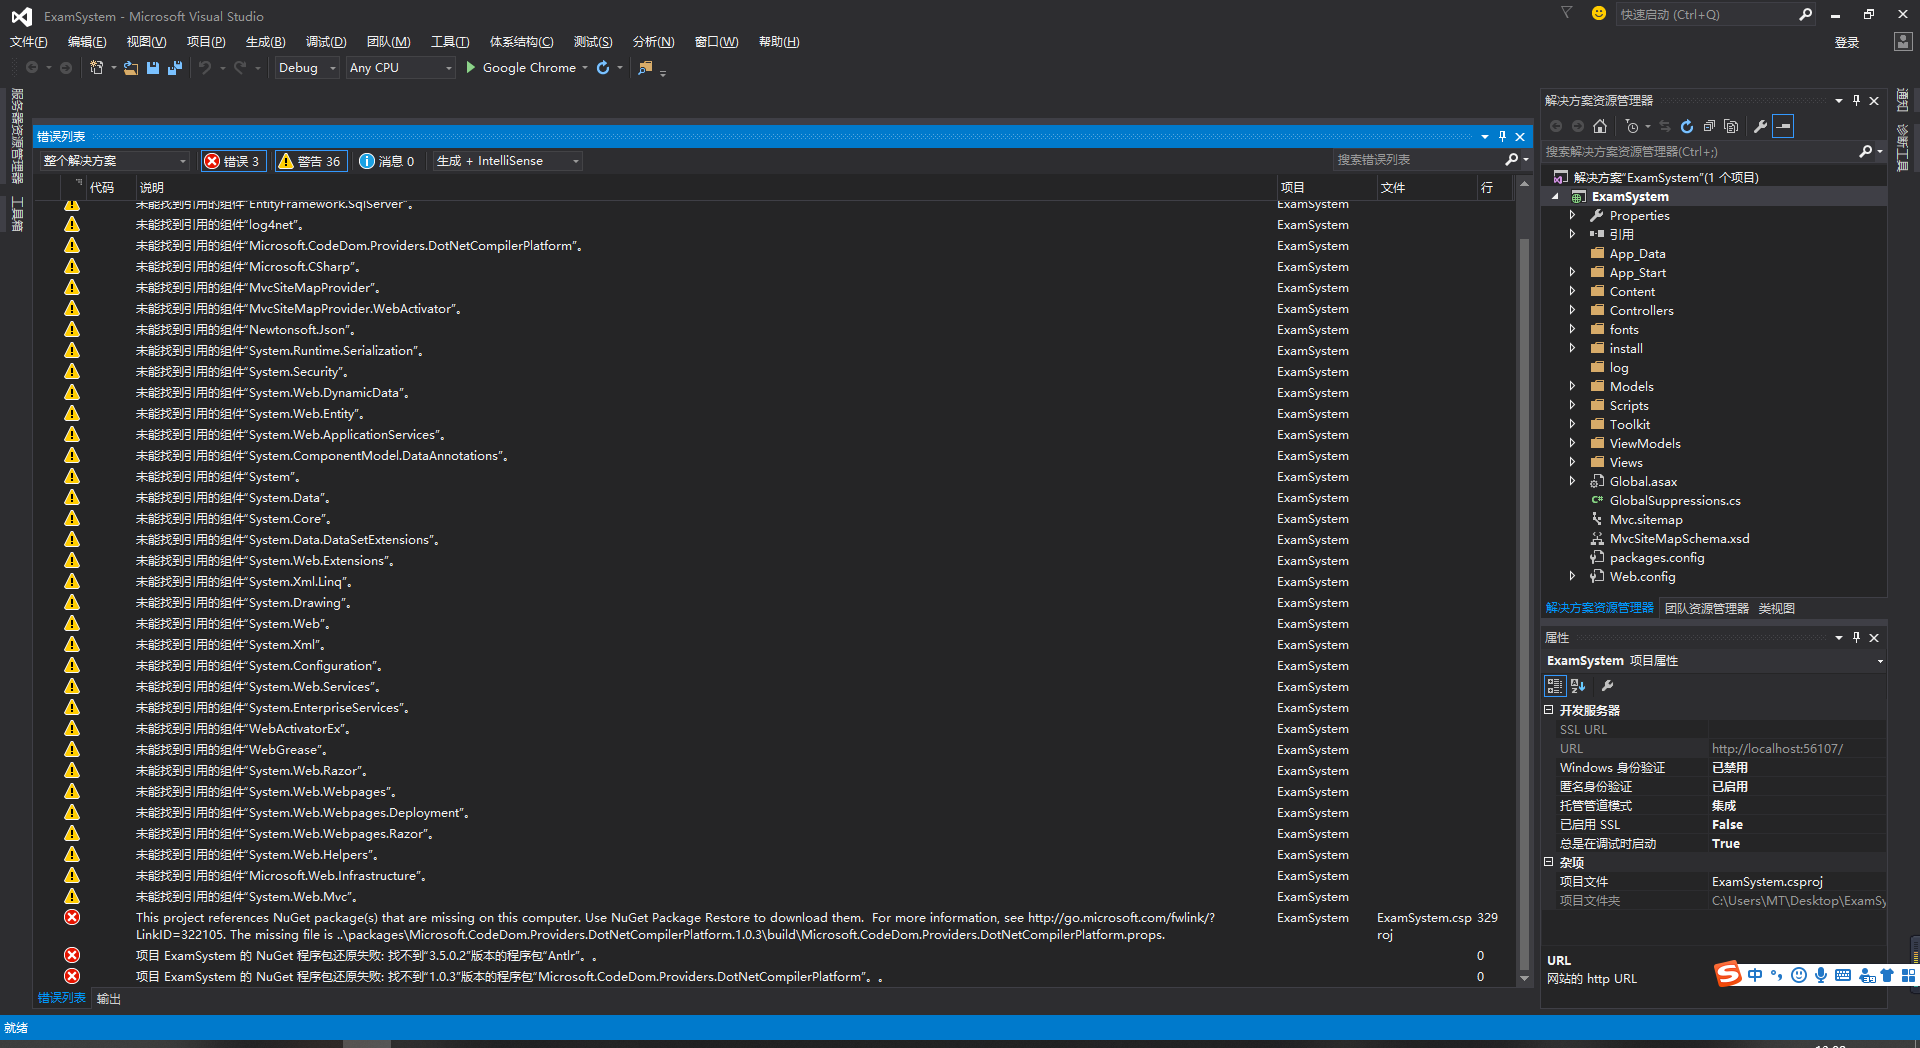Viewport: 1920px width, 1048px height.
Task: Toggle the 消息 0 filter on
Action: (388, 161)
